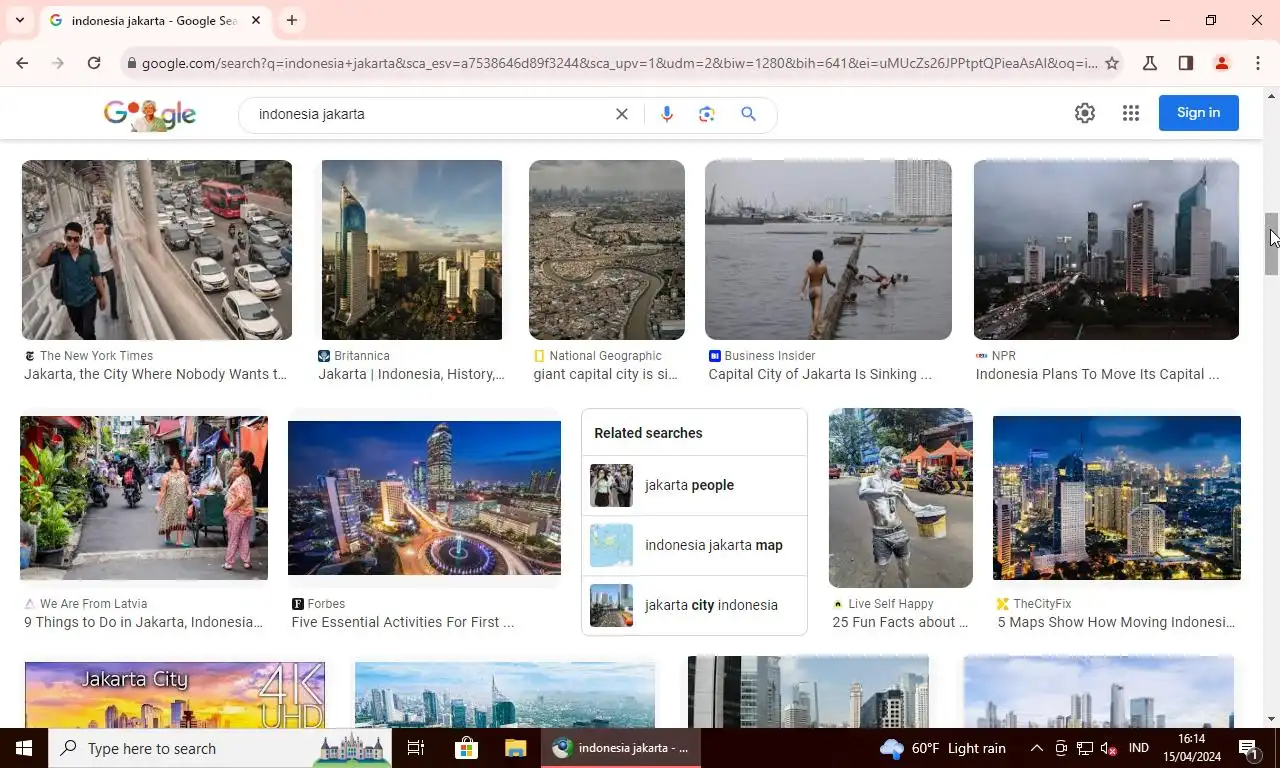Open 'Five Essential Activities For First' link

[x=403, y=622]
